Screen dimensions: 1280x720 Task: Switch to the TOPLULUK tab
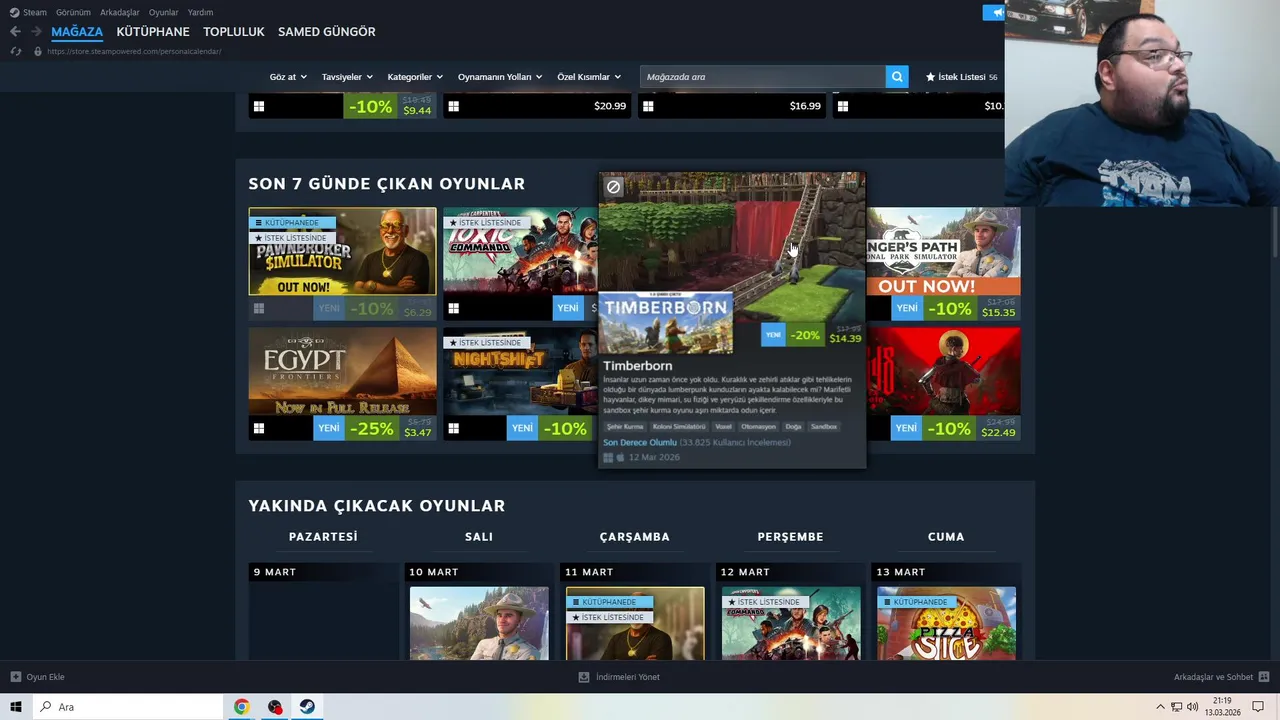tap(234, 32)
